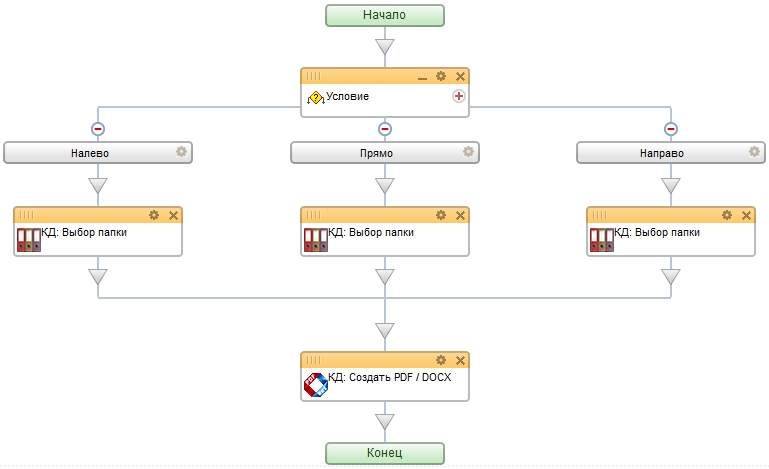Open settings gear of Условие block

pos(440,76)
